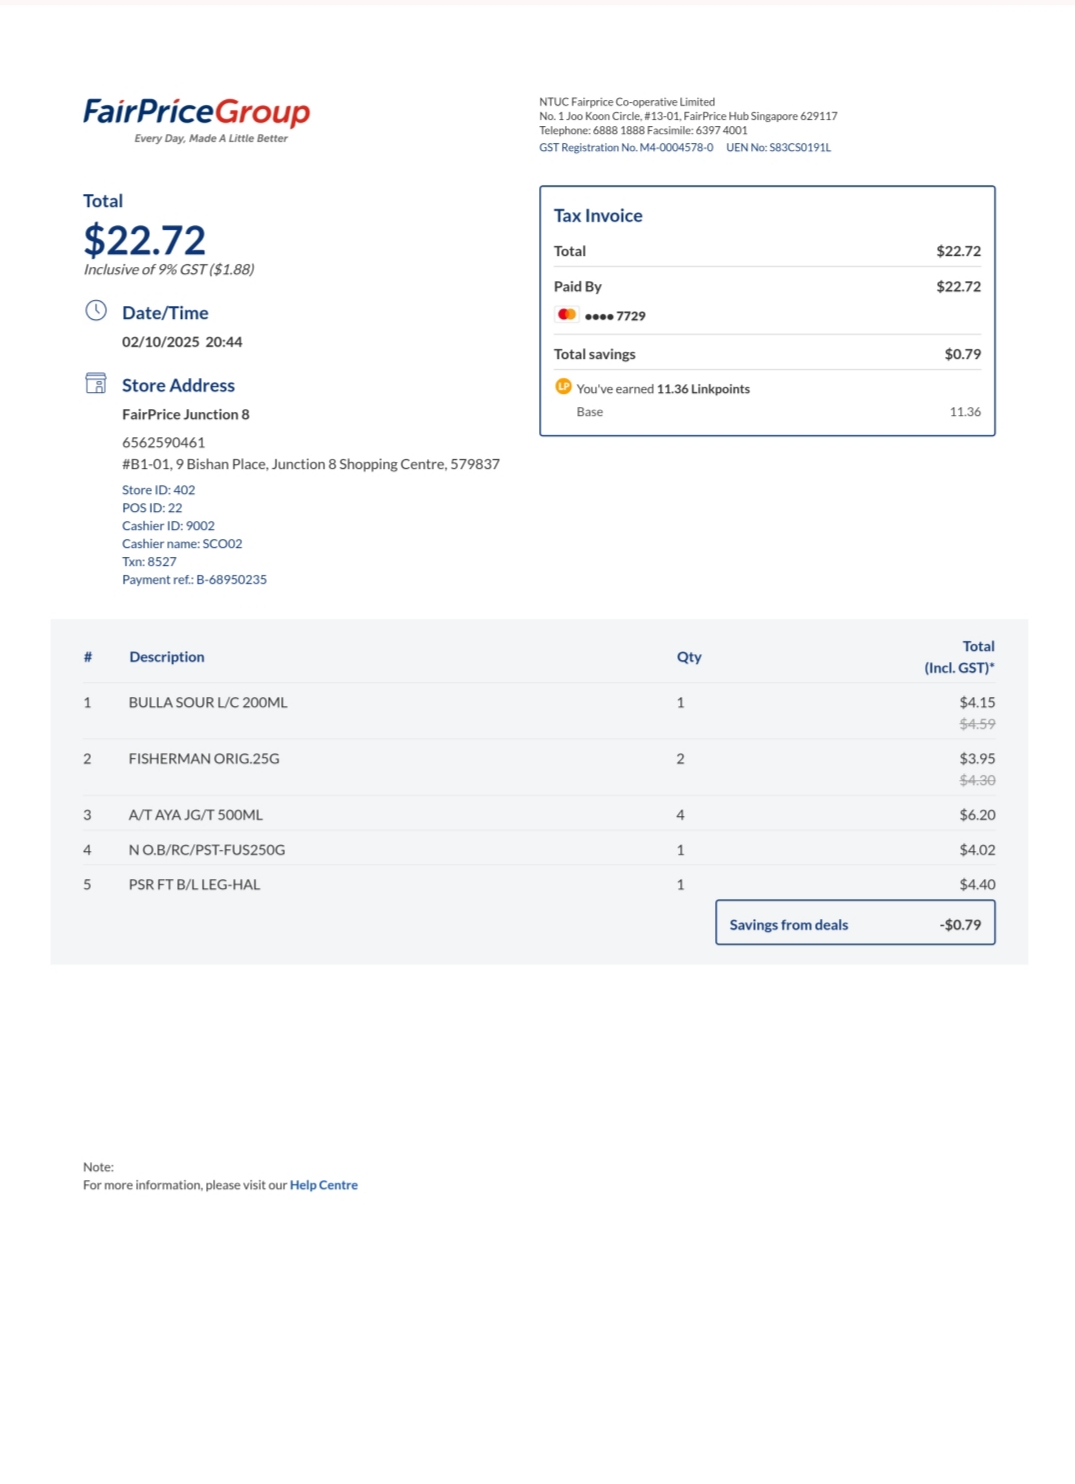1075x1484 pixels.
Task: Click the Total (Incl. GST) column header
Action: pos(959,657)
